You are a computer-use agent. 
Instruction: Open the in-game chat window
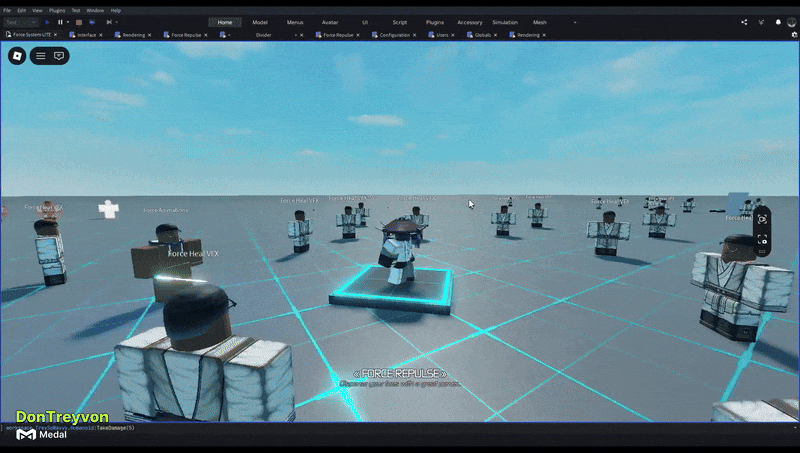59,56
